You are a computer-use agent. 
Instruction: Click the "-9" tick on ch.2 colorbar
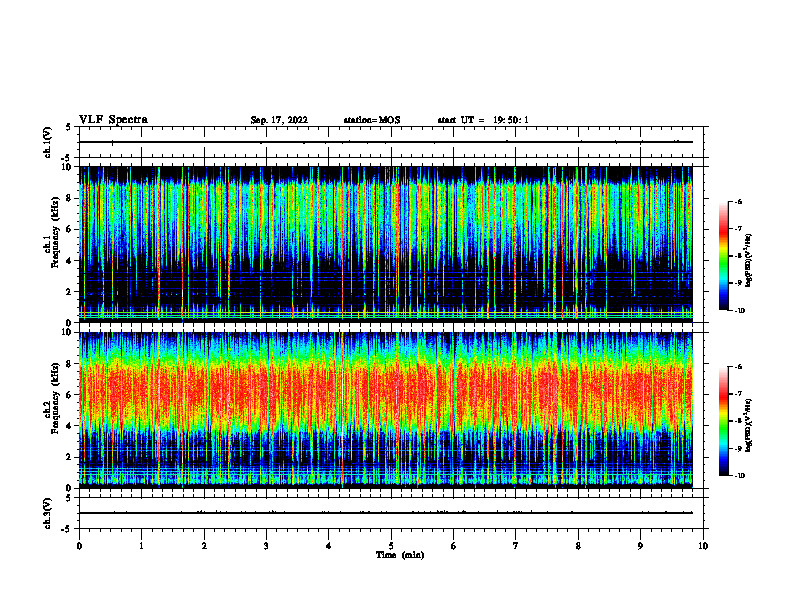738,448
